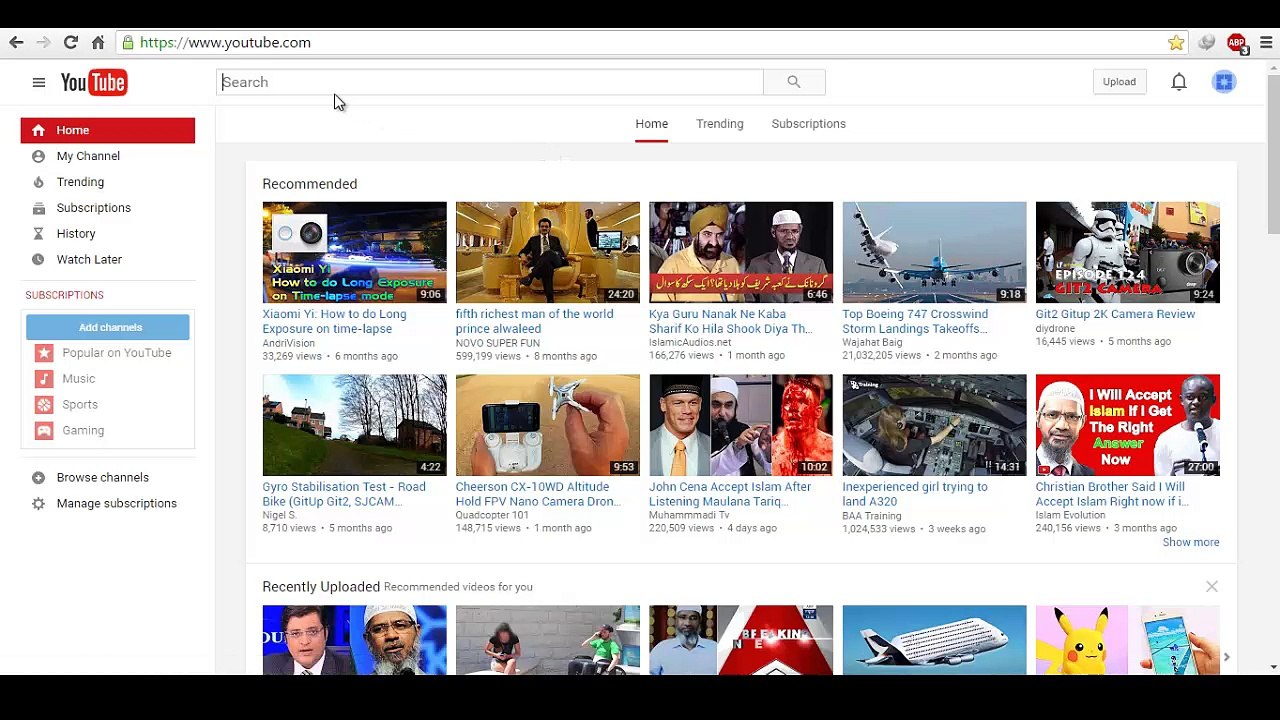Open the fifth richest man video thumbnail
Image resolution: width=1280 pixels, height=720 pixels.
point(548,252)
